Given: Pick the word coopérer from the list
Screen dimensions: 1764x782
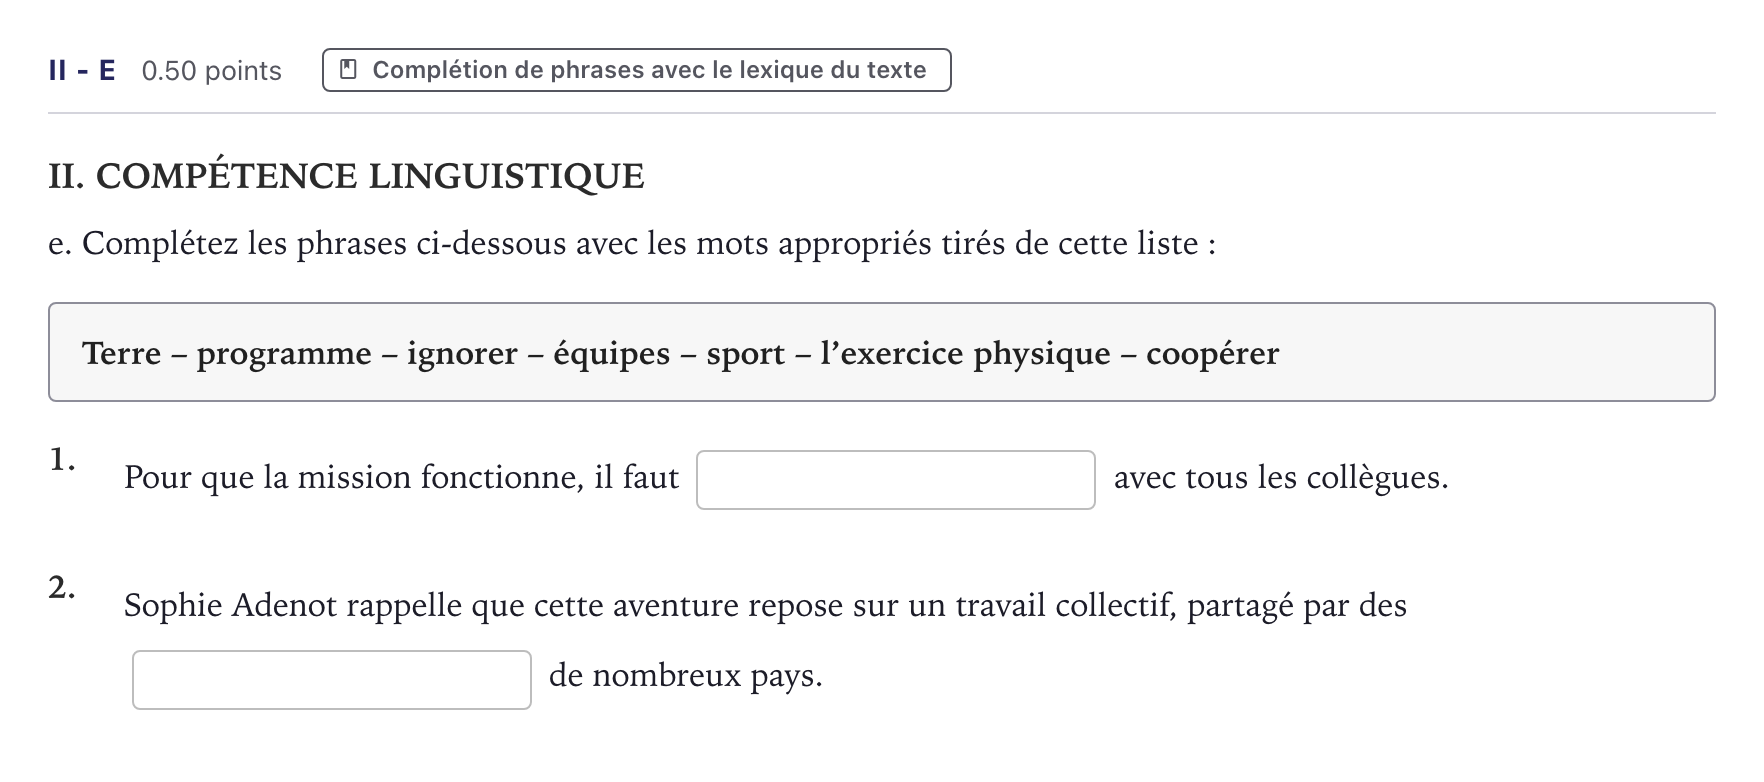Looking at the screenshot, I should pos(1213,354).
